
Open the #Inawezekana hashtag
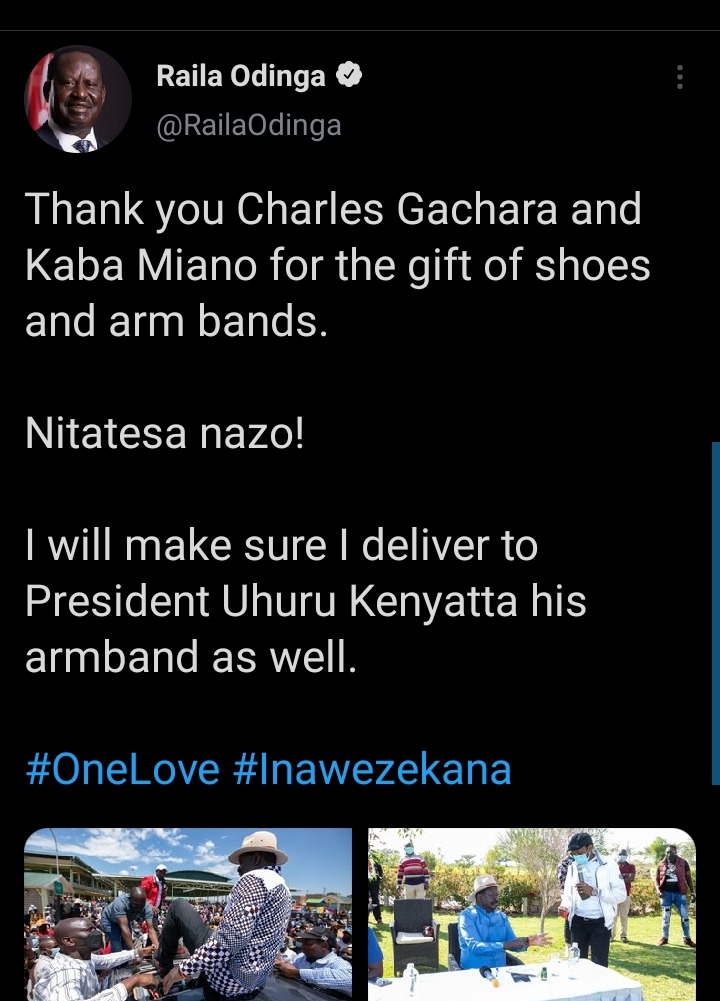coord(372,769)
